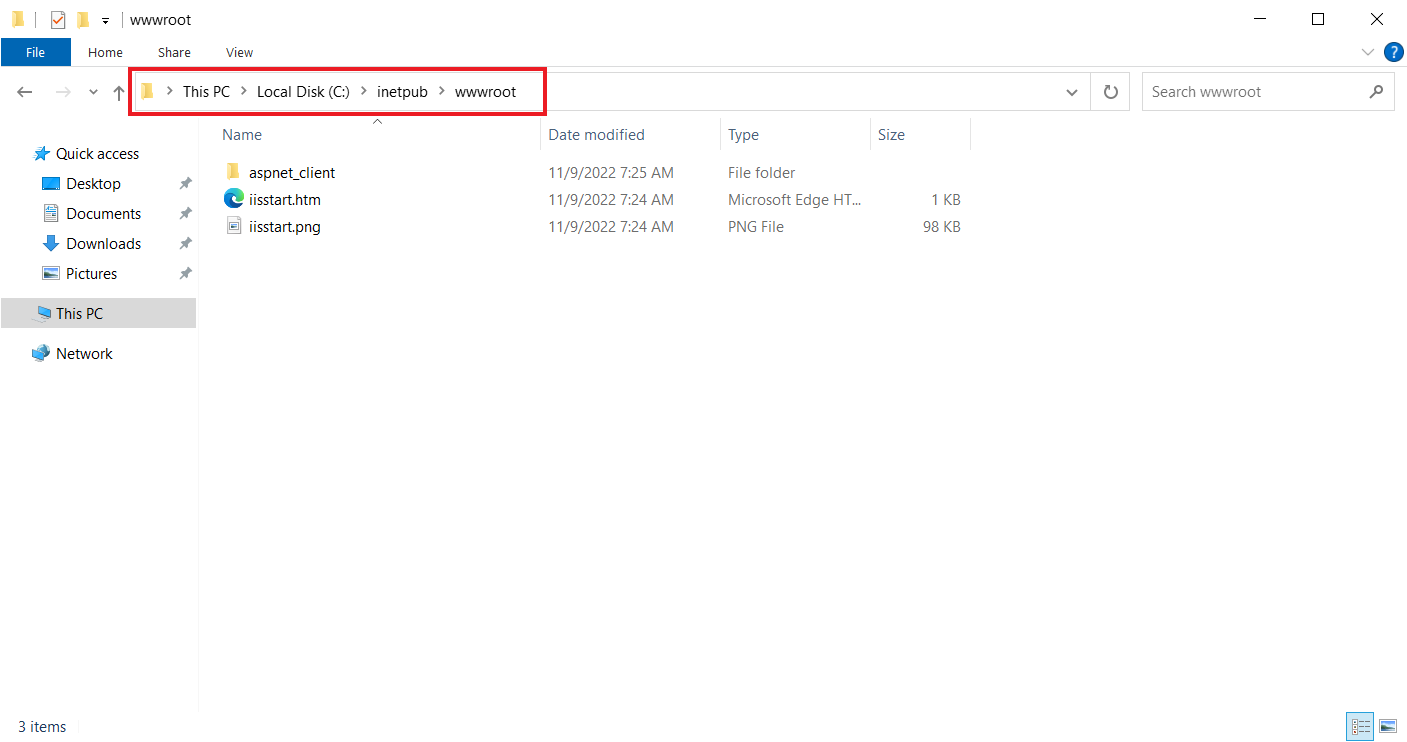Click Local Disk (C:) in breadcrumb
1407x742 pixels.
point(303,91)
